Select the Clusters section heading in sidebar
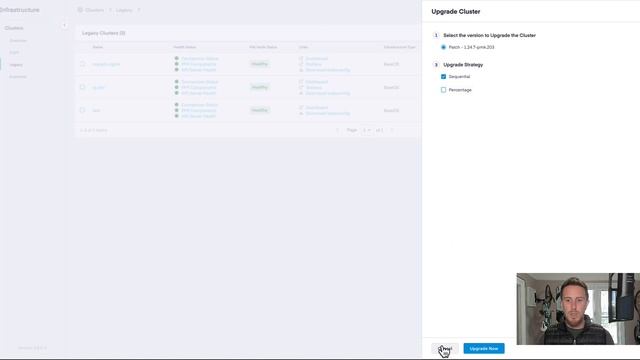The image size is (640, 360). click(14, 28)
